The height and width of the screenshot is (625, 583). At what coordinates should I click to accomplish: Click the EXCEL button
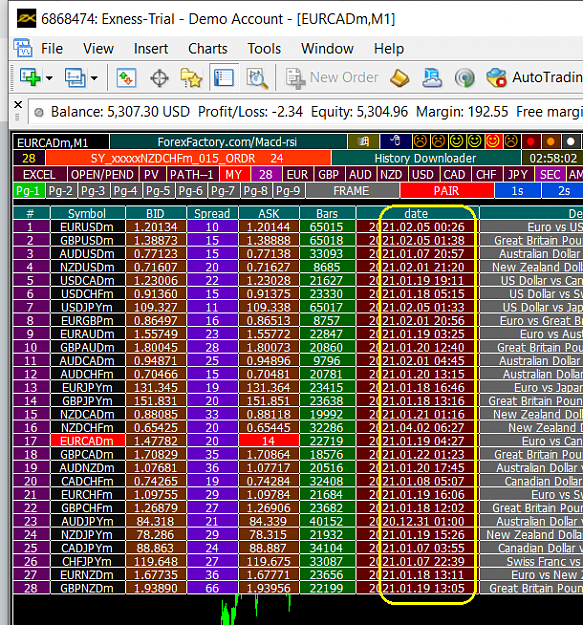click(x=39, y=175)
